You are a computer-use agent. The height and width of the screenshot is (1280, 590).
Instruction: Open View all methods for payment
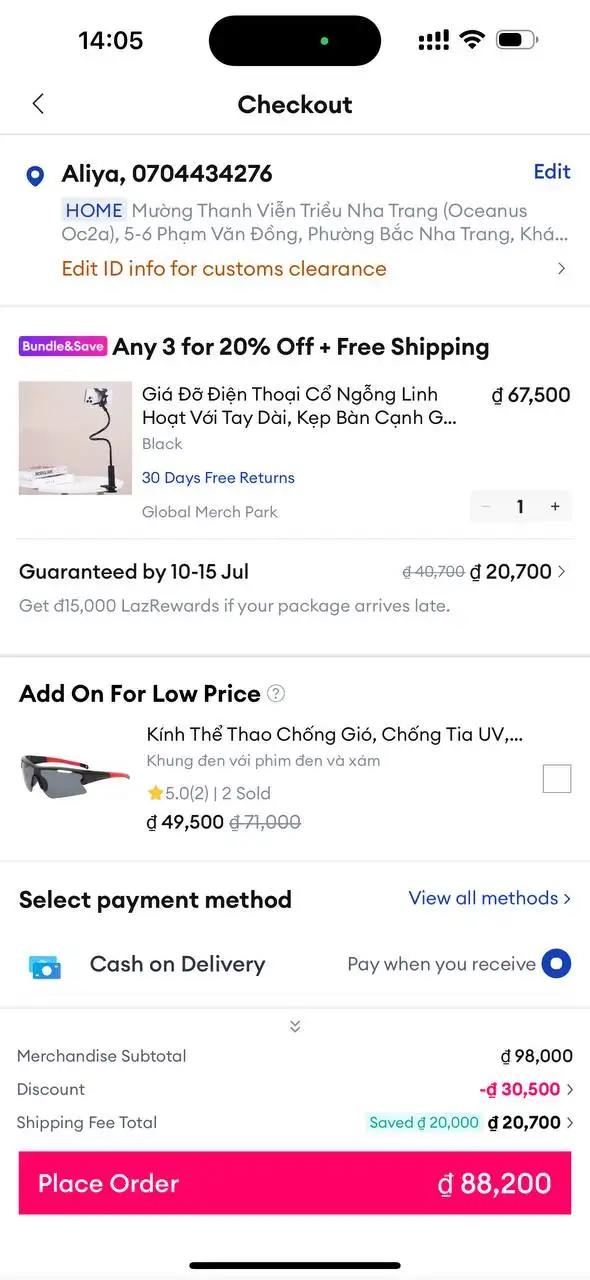click(490, 898)
